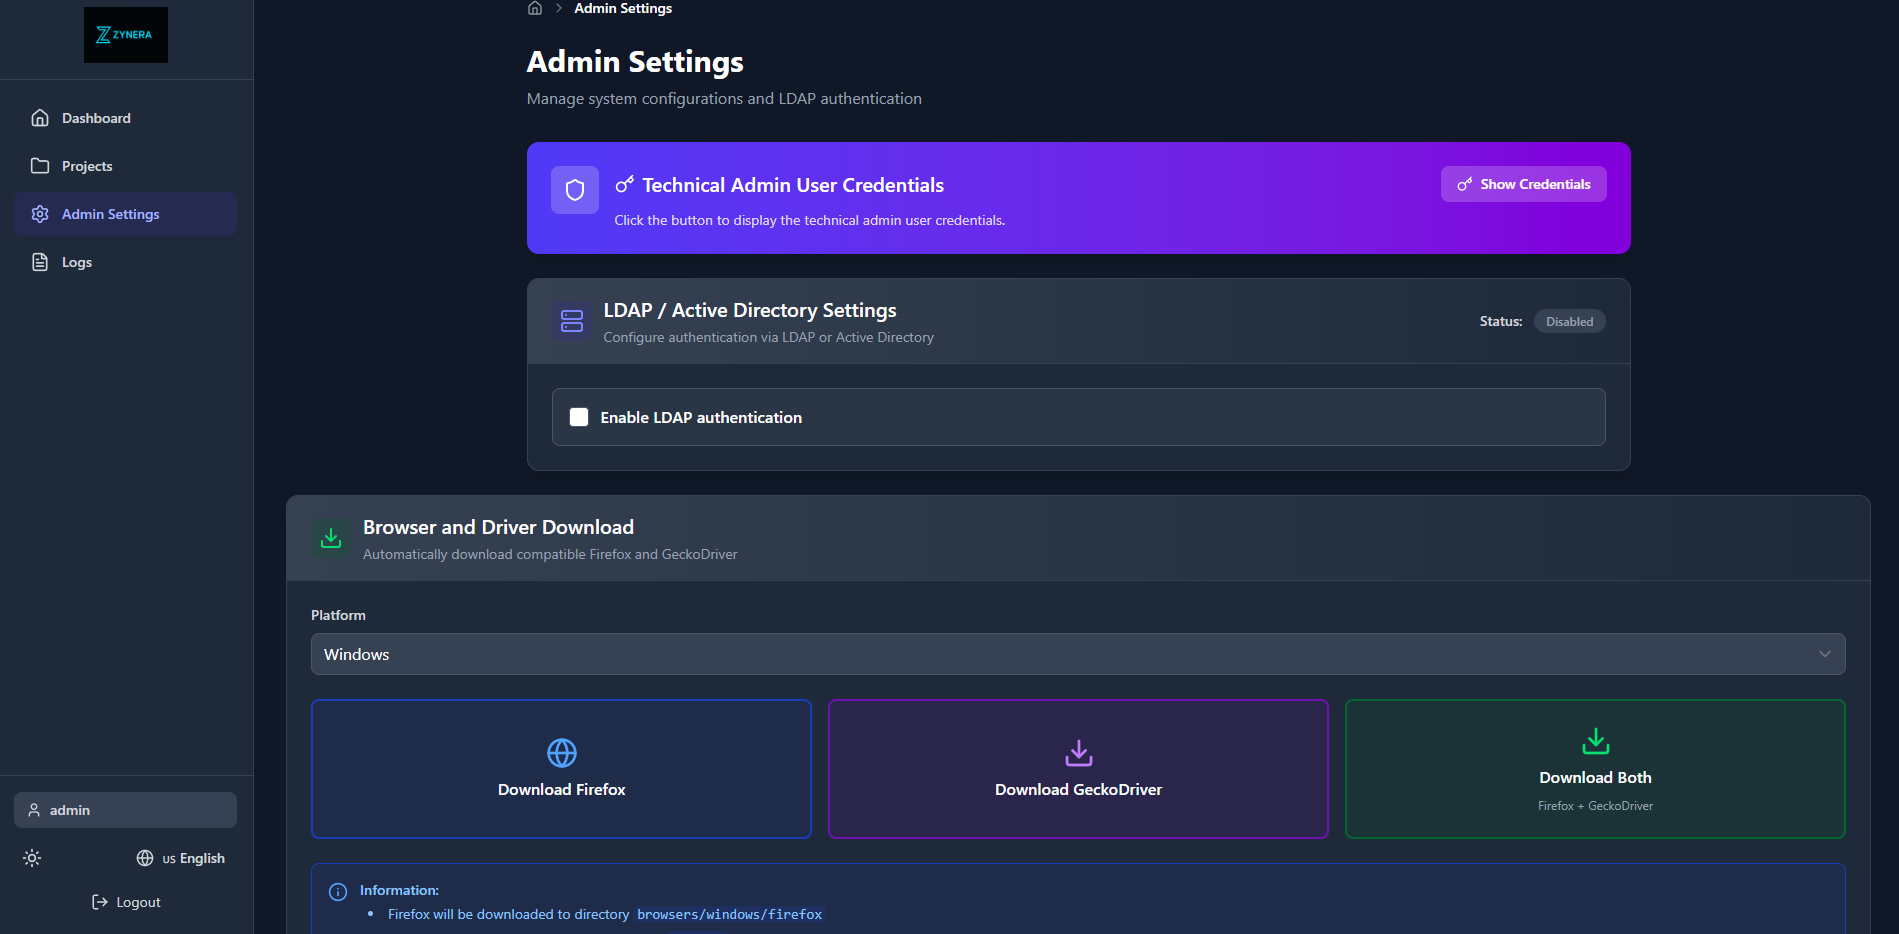Image resolution: width=1899 pixels, height=934 pixels.
Task: Click the shield icon in credentials banner
Action: pyautogui.click(x=575, y=190)
